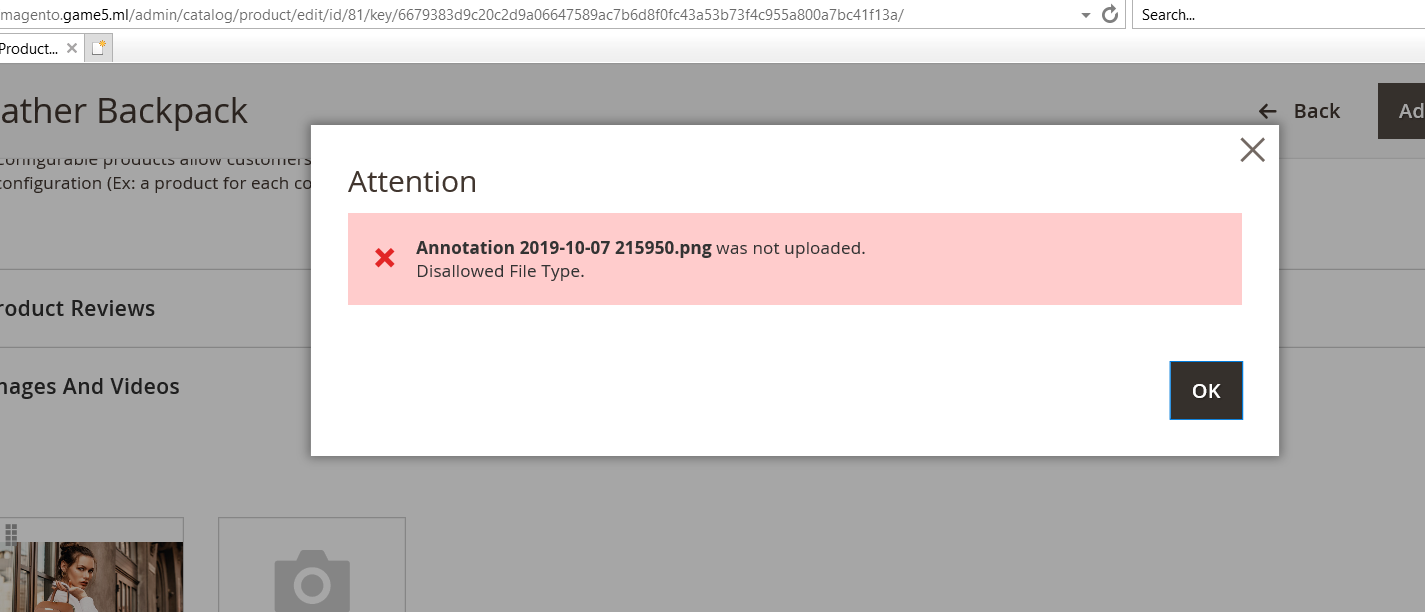Image resolution: width=1425 pixels, height=612 pixels.
Task: Click the back arrow icon beside "Back"
Action: (x=1267, y=111)
